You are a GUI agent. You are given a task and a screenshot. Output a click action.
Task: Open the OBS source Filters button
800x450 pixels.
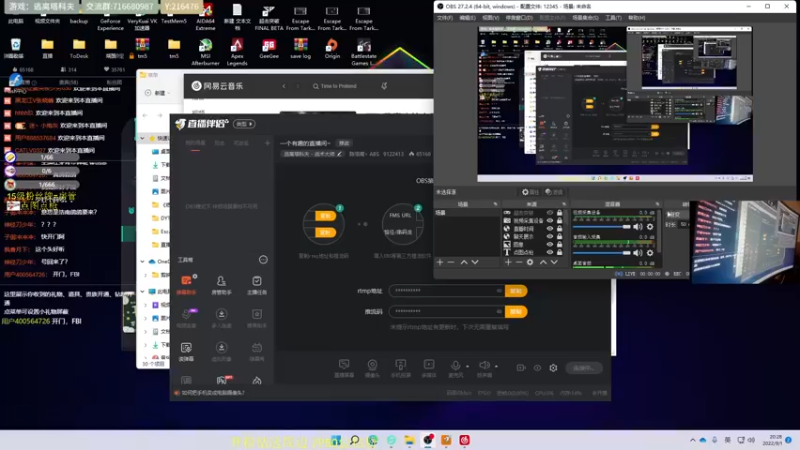[x=554, y=192]
